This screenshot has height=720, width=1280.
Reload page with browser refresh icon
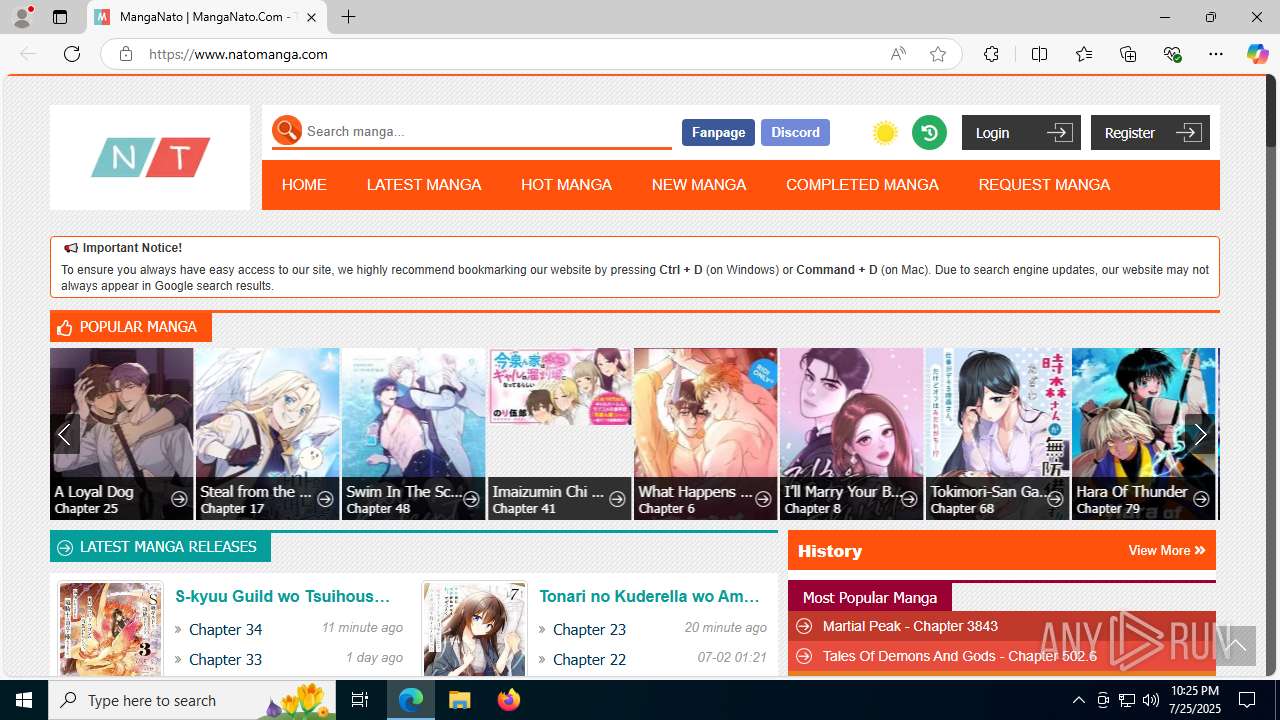point(72,54)
